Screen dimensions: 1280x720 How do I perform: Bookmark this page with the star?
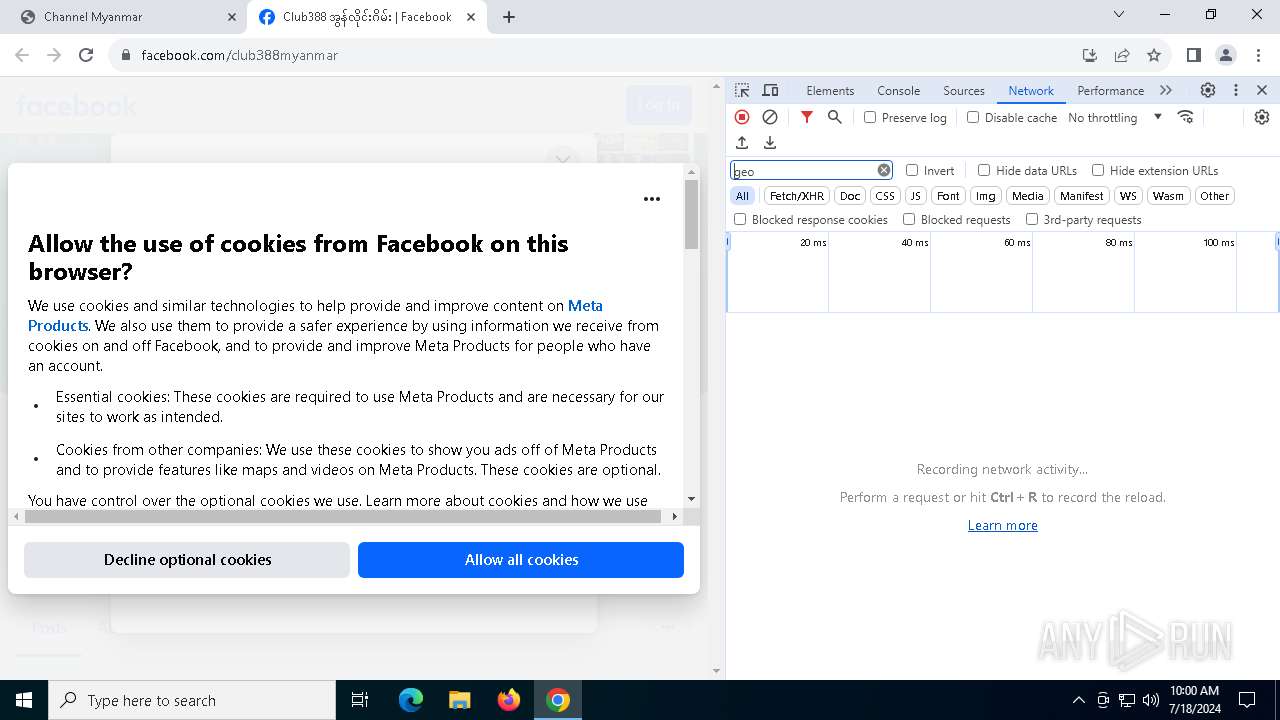point(1154,55)
